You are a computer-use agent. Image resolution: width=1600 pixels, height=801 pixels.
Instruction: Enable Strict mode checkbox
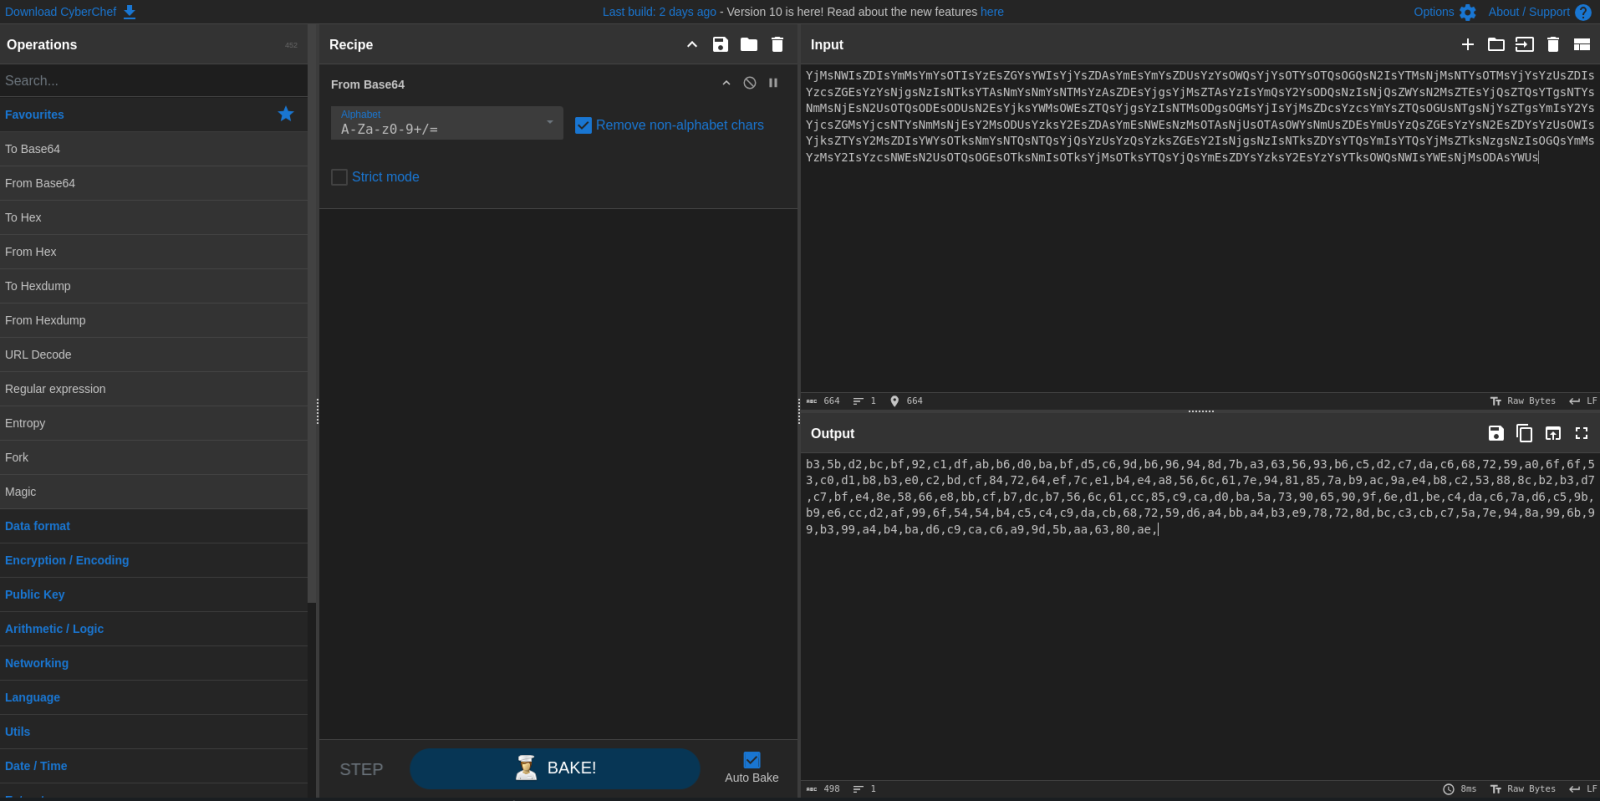[340, 177]
